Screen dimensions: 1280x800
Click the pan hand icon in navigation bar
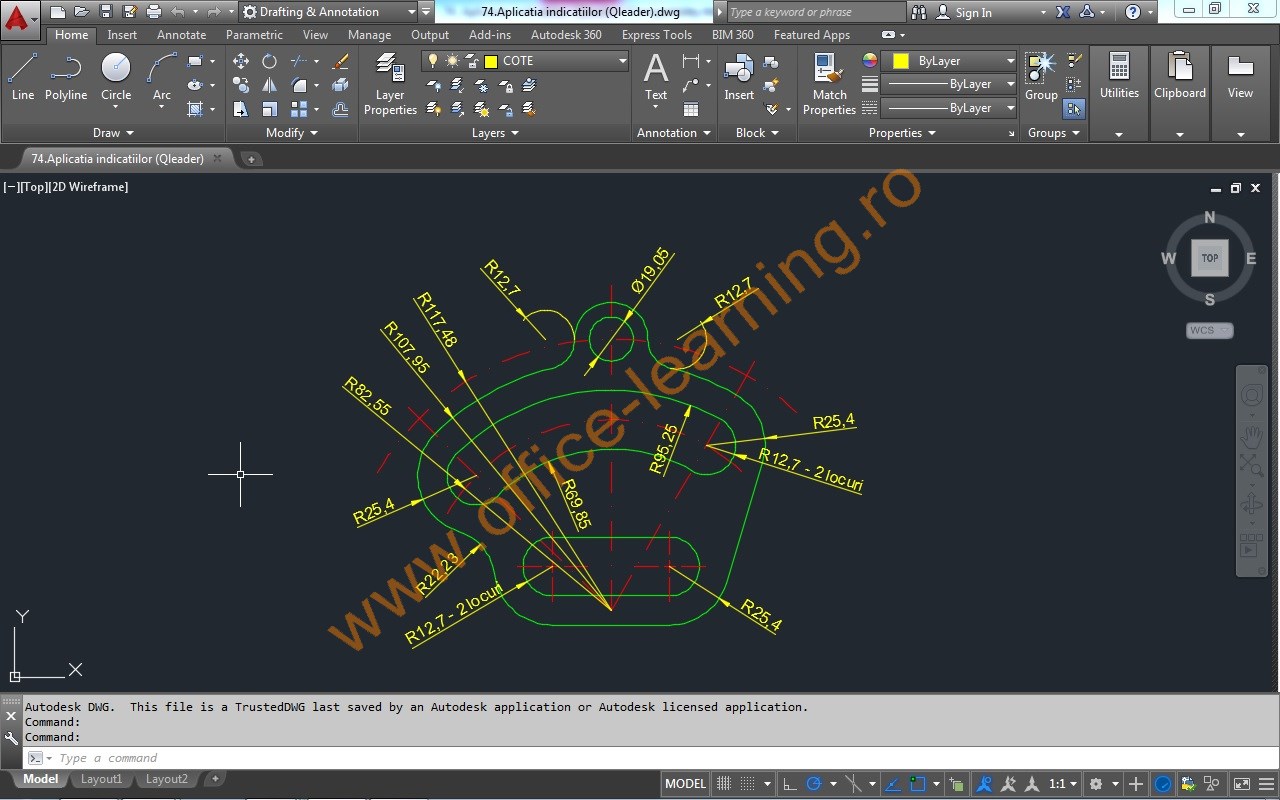click(1252, 436)
